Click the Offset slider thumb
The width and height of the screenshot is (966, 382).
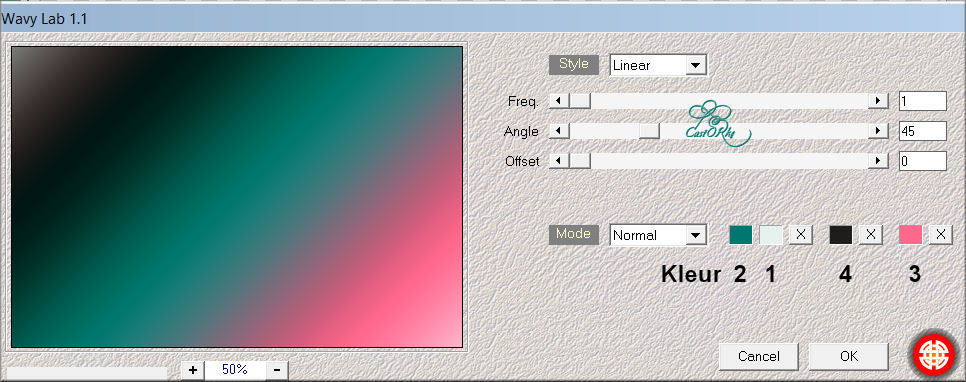pyautogui.click(x=579, y=161)
